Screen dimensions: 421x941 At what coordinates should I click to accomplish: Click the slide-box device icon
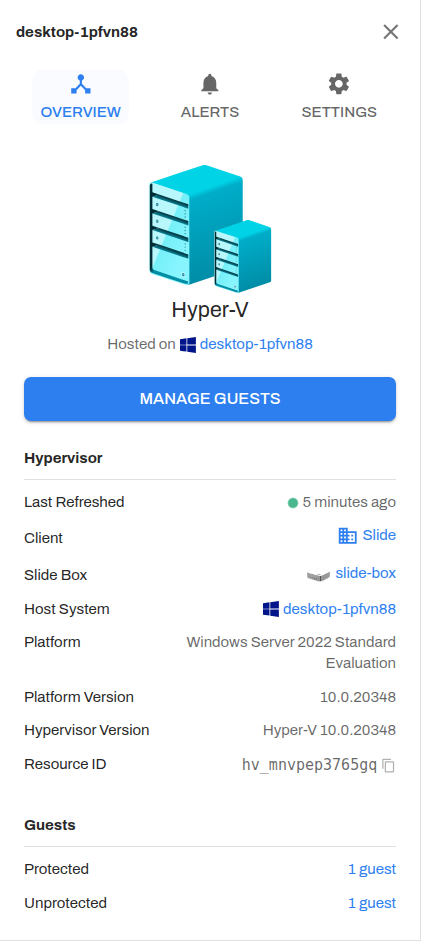tap(318, 576)
